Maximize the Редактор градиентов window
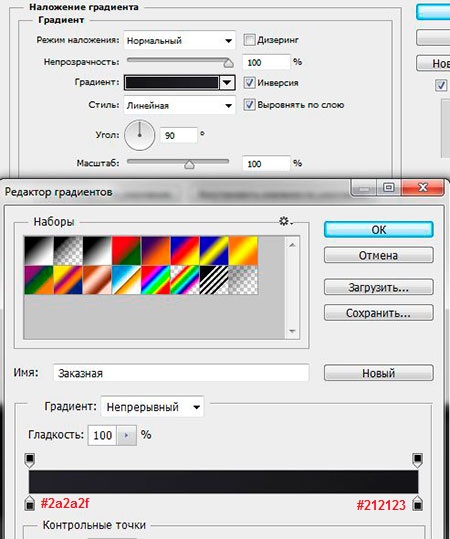450x539 pixels. (x=389, y=188)
